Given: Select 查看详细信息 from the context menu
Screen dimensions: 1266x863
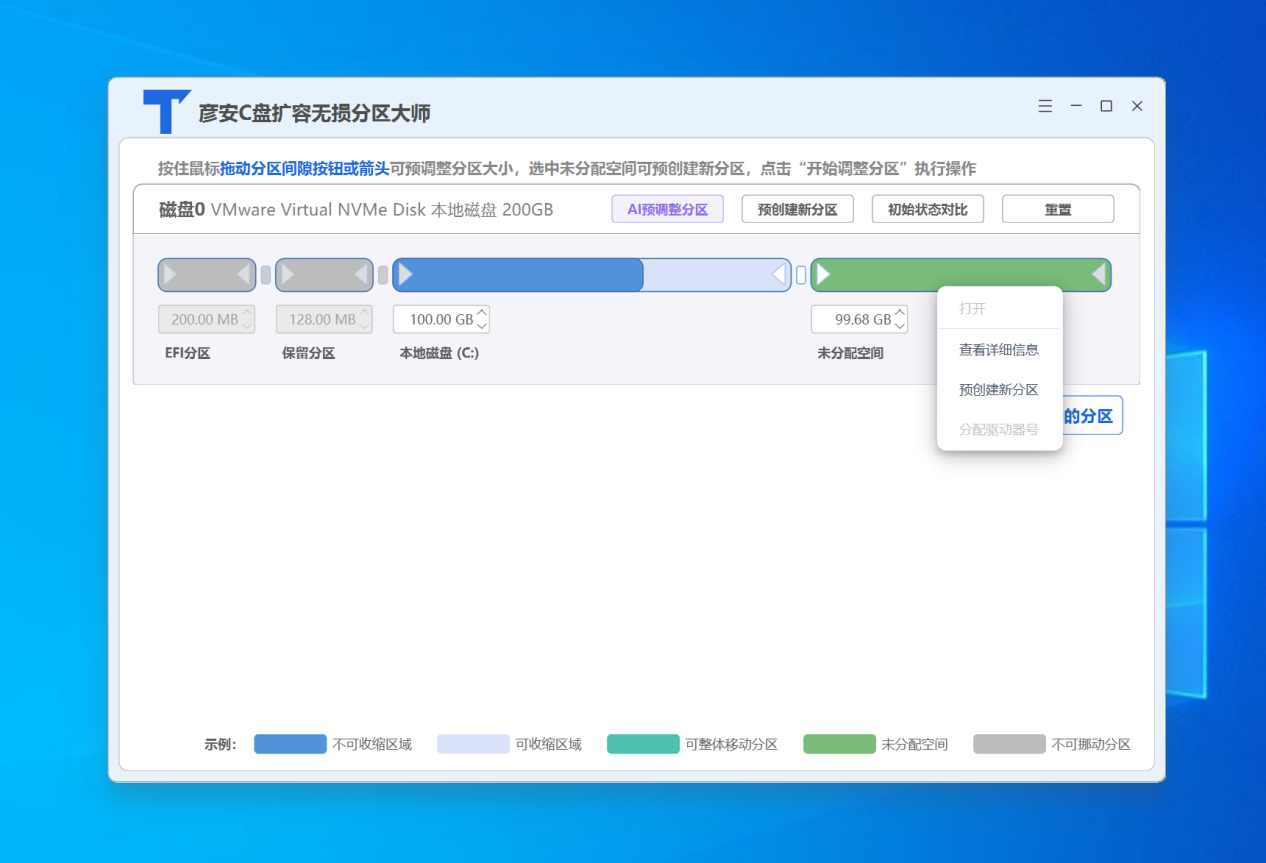Looking at the screenshot, I should [999, 350].
